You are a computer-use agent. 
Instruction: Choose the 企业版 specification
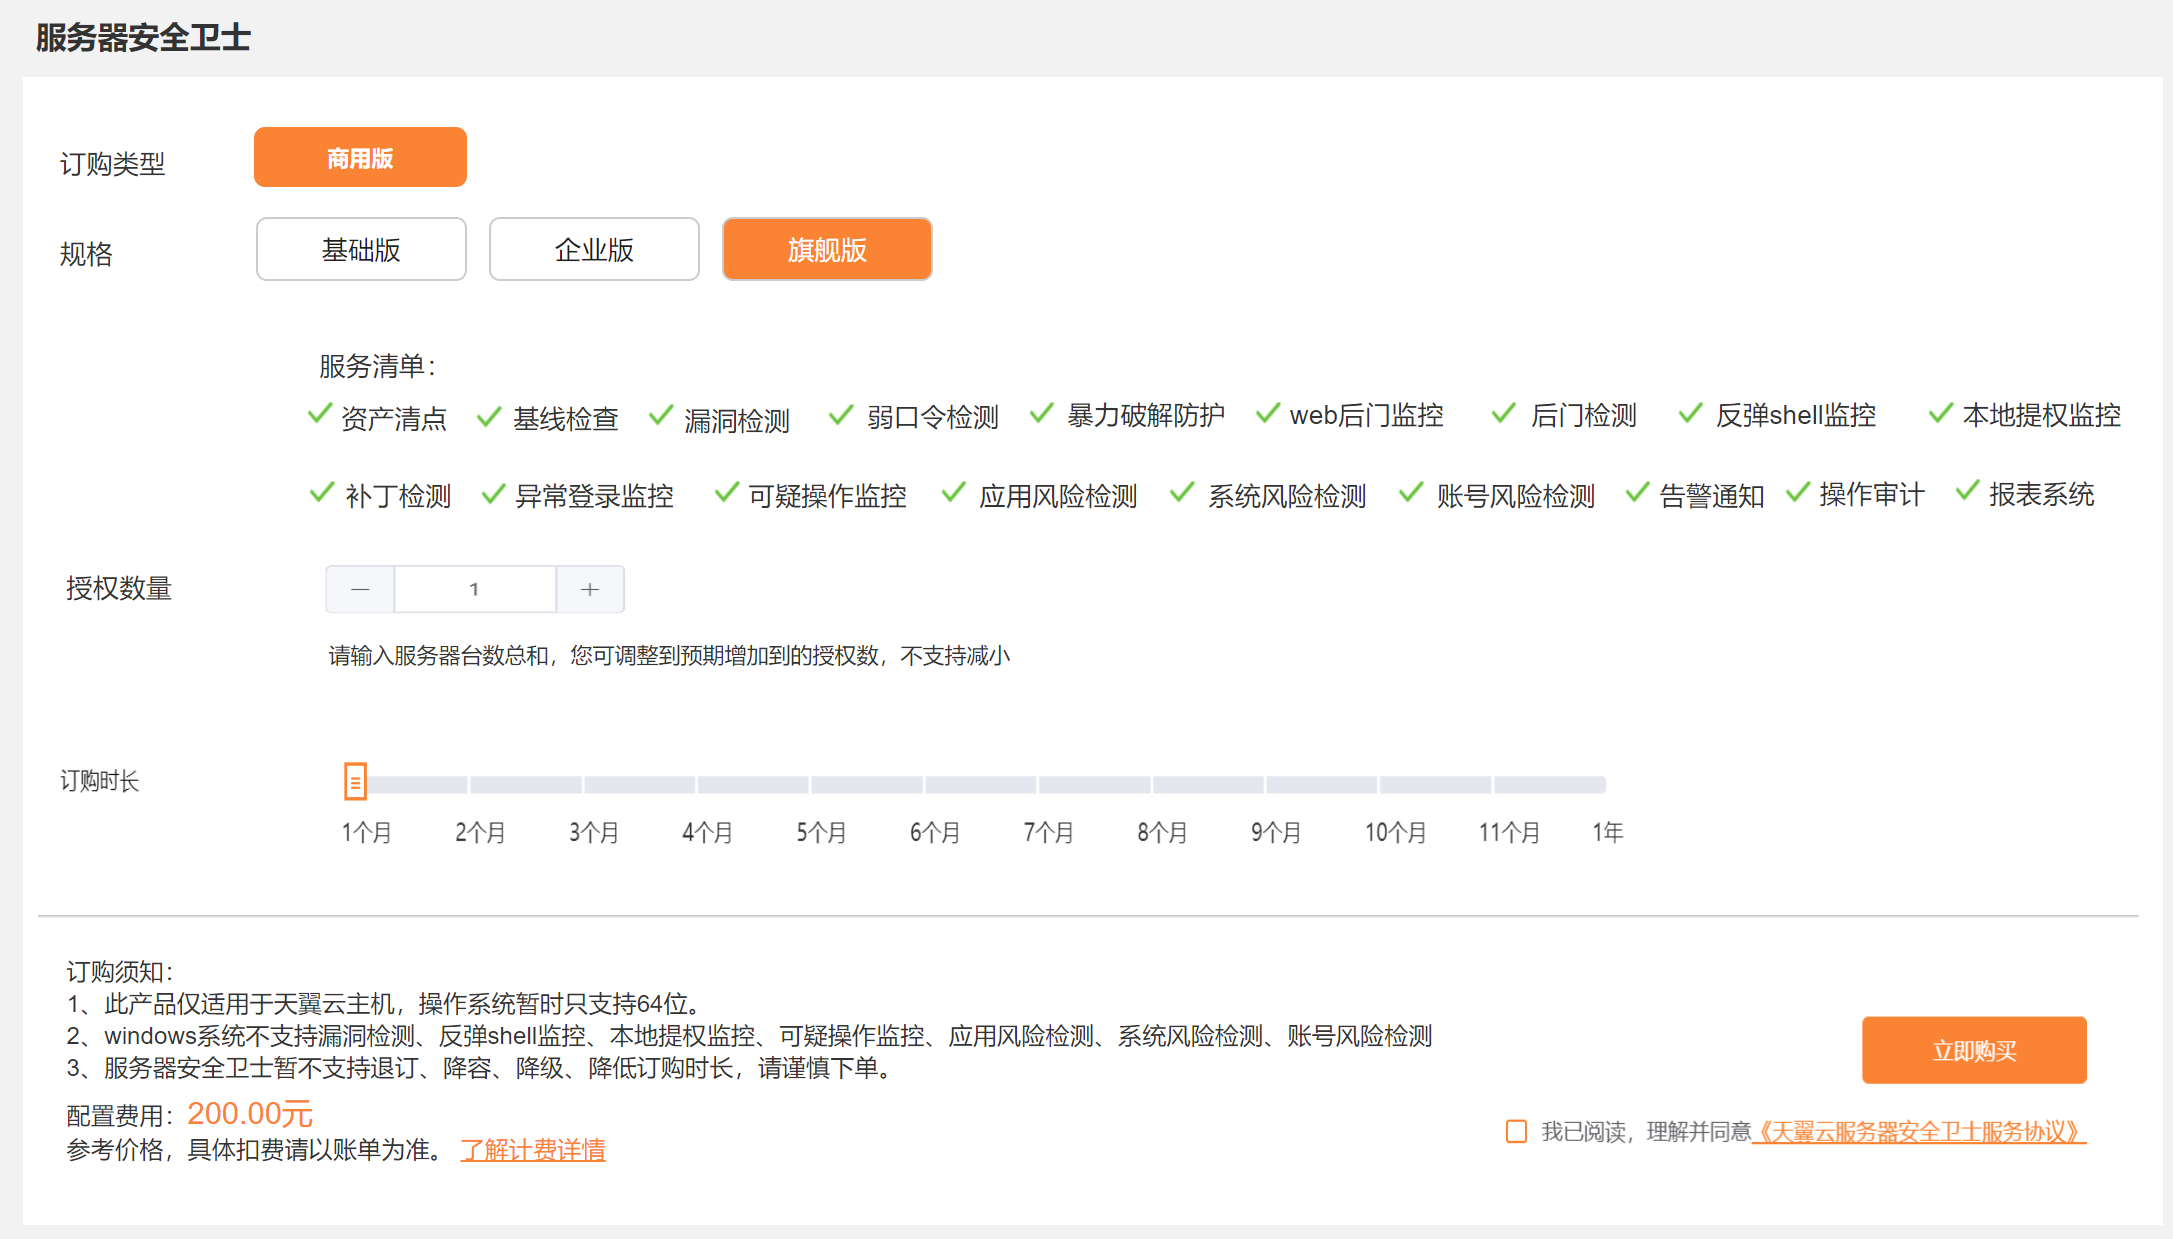click(594, 250)
